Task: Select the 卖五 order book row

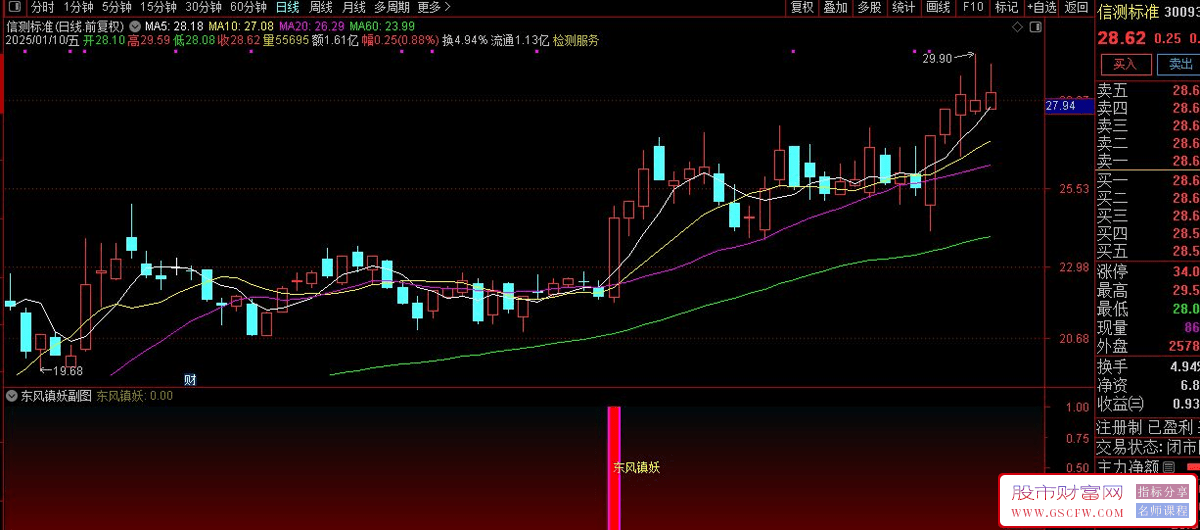Action: point(1148,90)
